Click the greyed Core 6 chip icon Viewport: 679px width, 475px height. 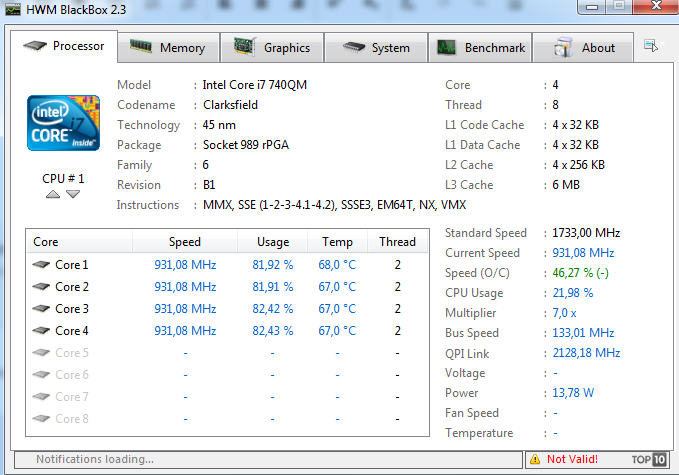(x=41, y=374)
